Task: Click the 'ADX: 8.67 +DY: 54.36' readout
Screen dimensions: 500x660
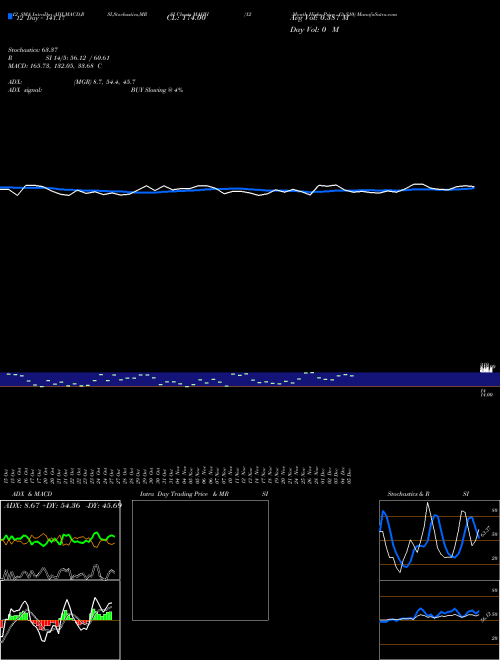Action: (x=44, y=505)
